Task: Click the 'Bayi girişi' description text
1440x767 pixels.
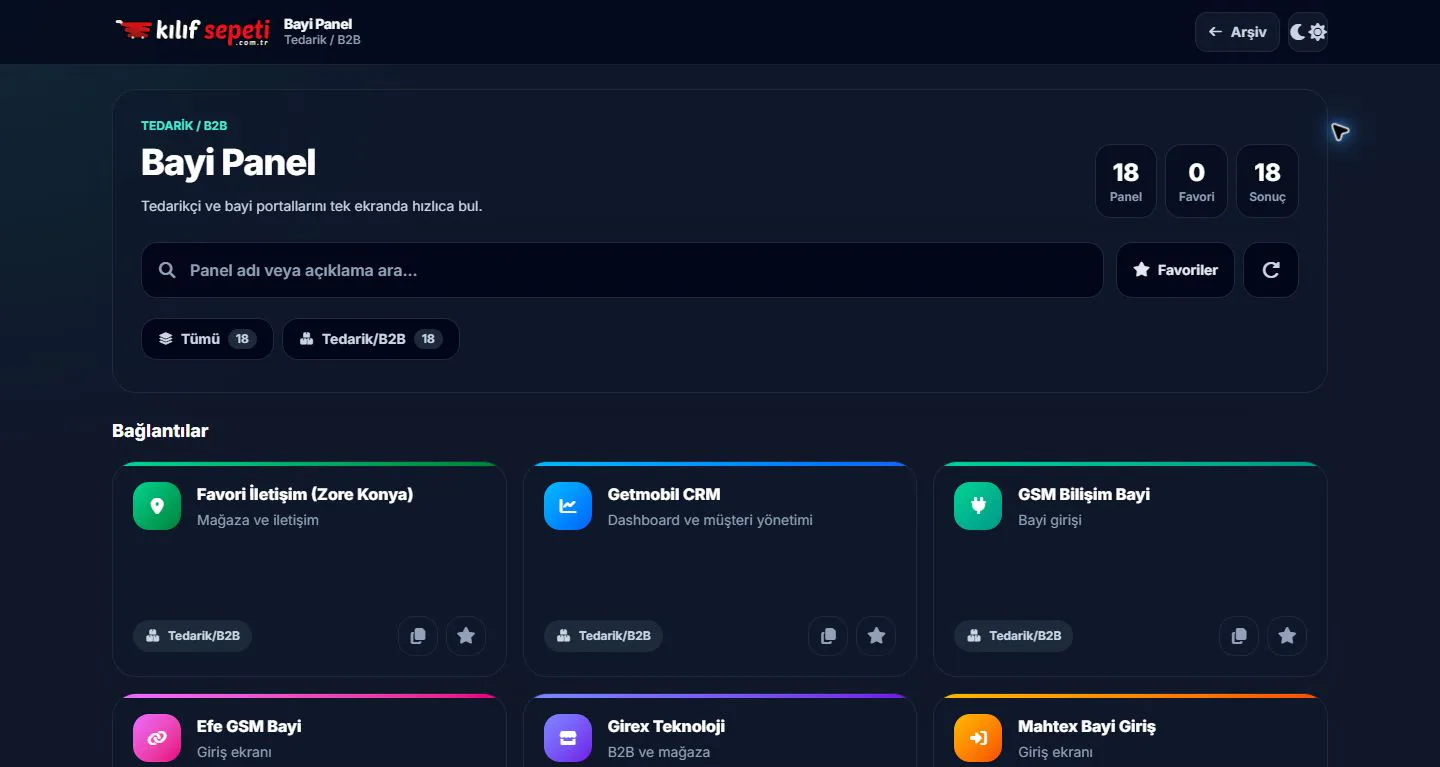Action: pos(1050,520)
